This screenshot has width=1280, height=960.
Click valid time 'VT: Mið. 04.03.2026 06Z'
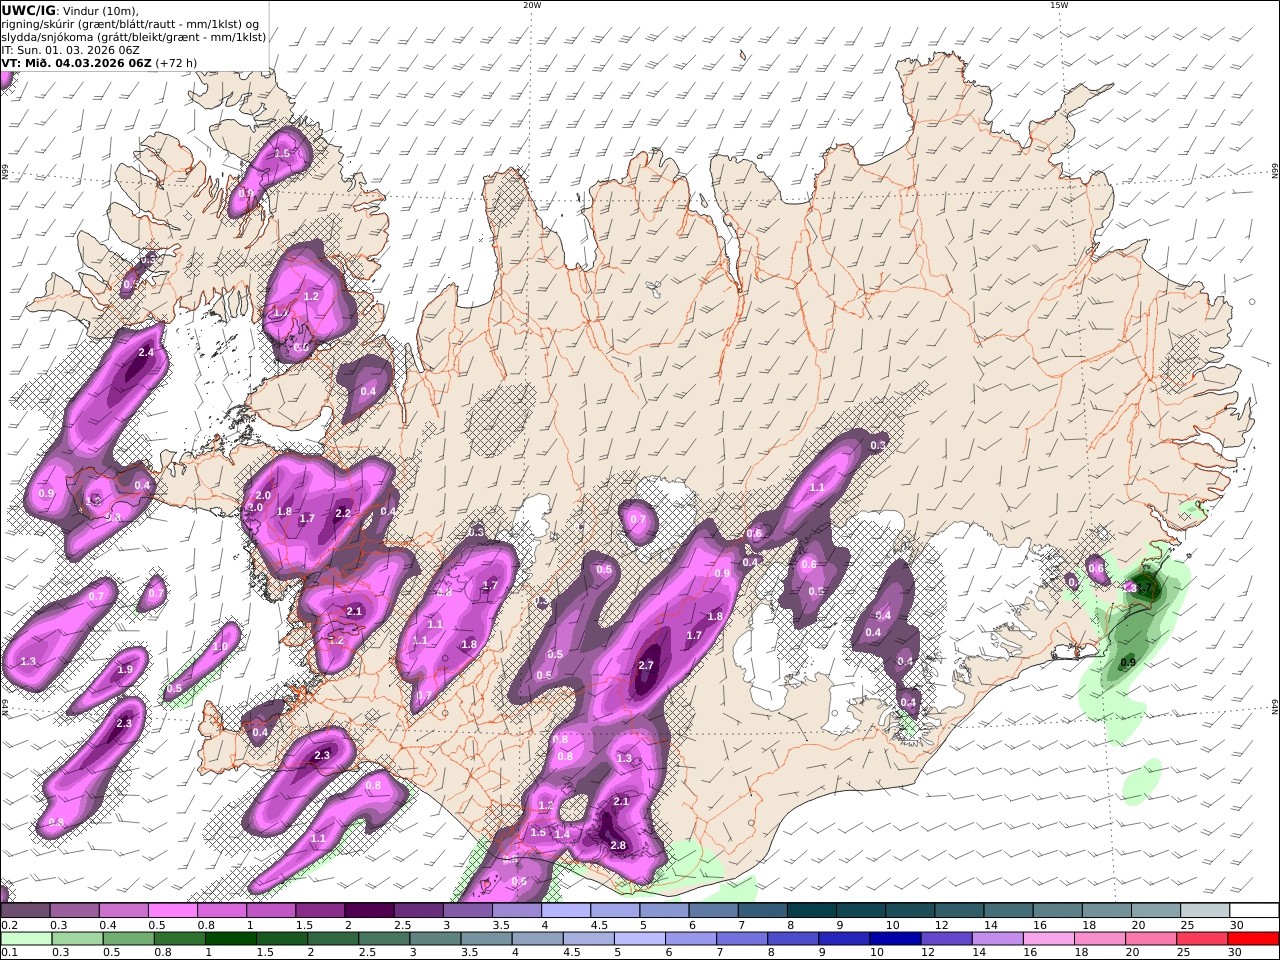pos(77,63)
